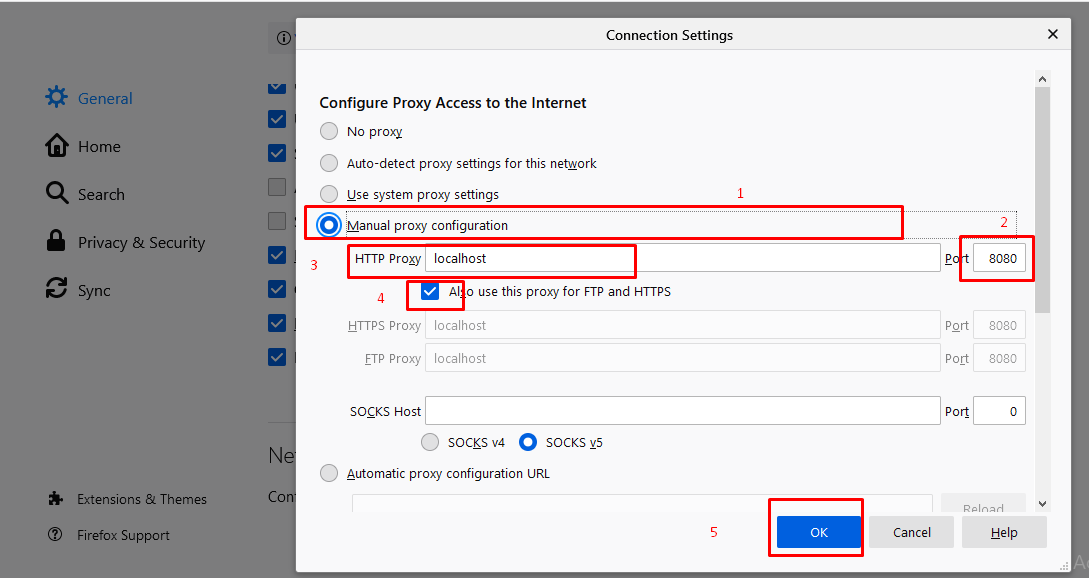Choose Auto-detect proxy settings for this network
Image resolution: width=1089 pixels, height=578 pixels.
pos(329,163)
